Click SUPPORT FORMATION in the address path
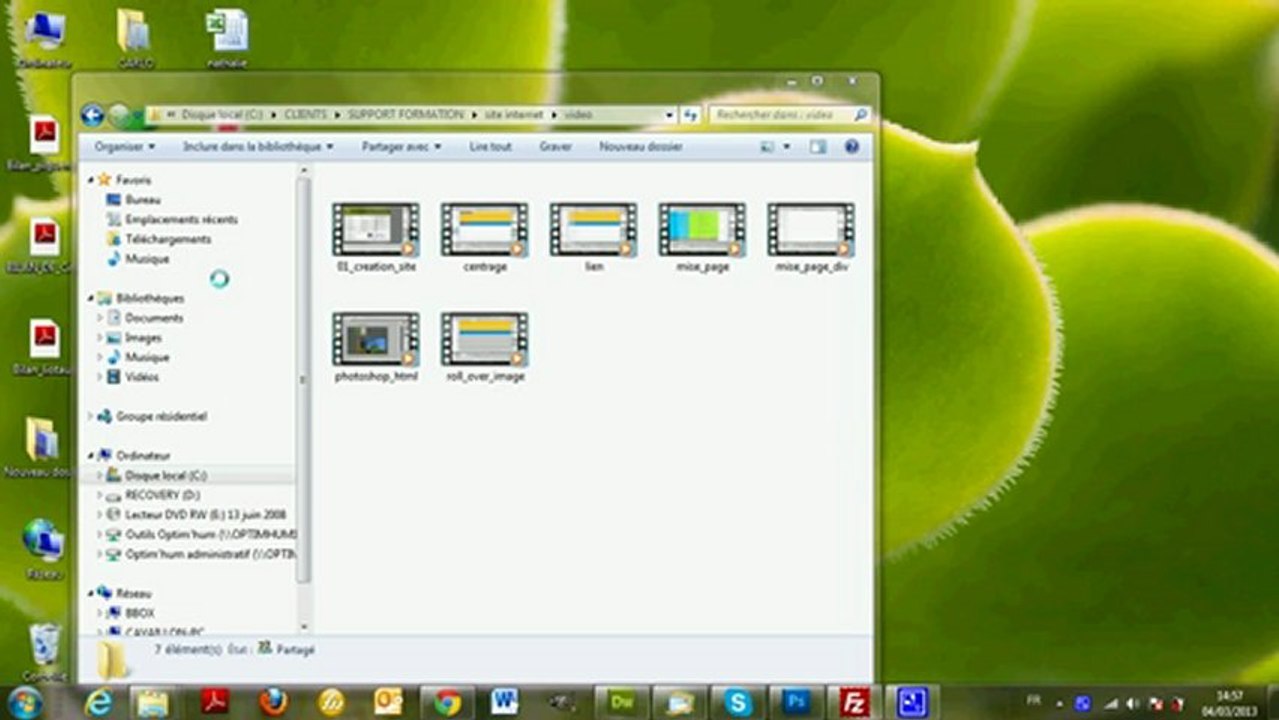This screenshot has height=720, width=1279. [x=405, y=115]
